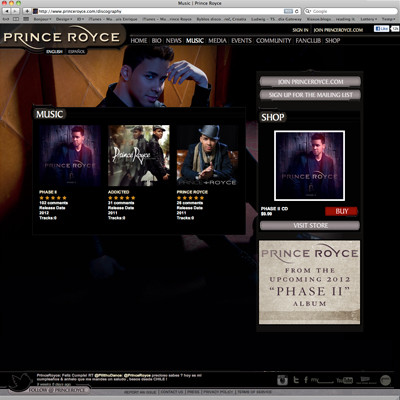Open the 102 comments link
400x400 pixels.
53,203
